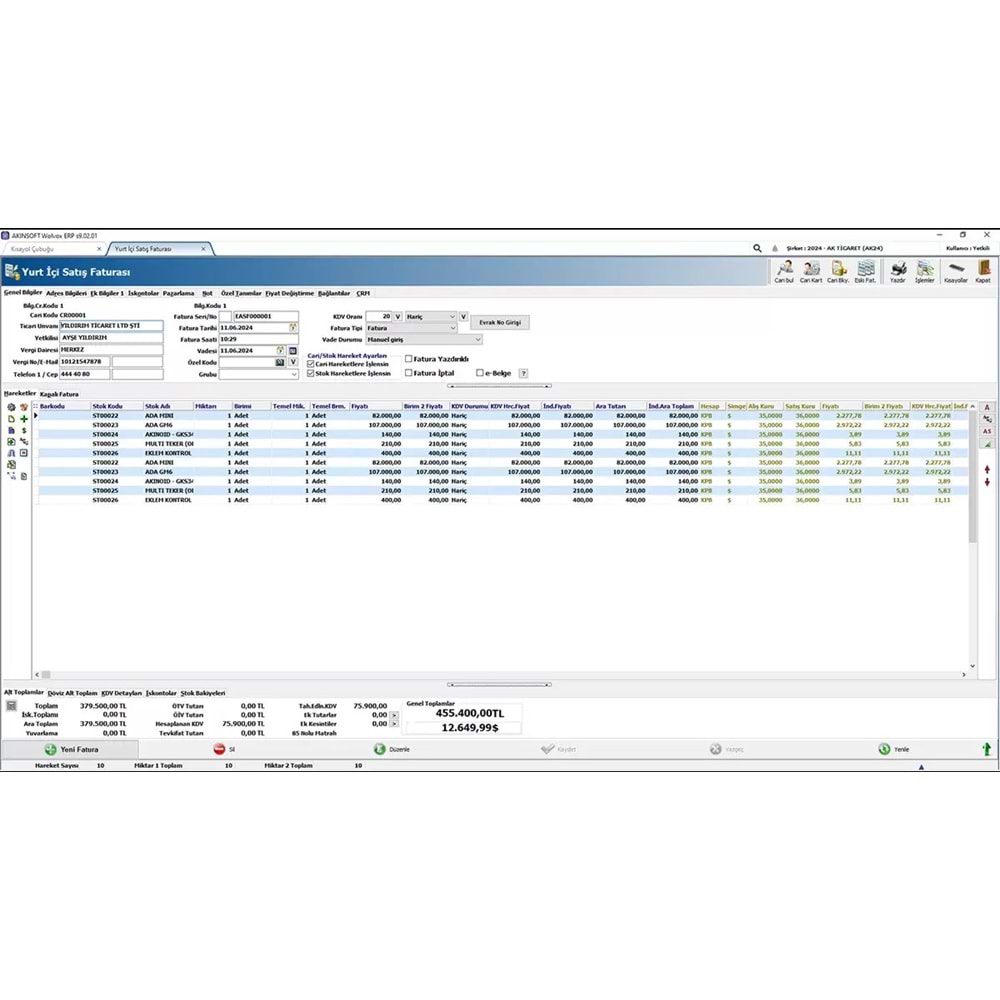Click the Sil delete button
The width and height of the screenshot is (1000, 1000).
click(x=224, y=749)
